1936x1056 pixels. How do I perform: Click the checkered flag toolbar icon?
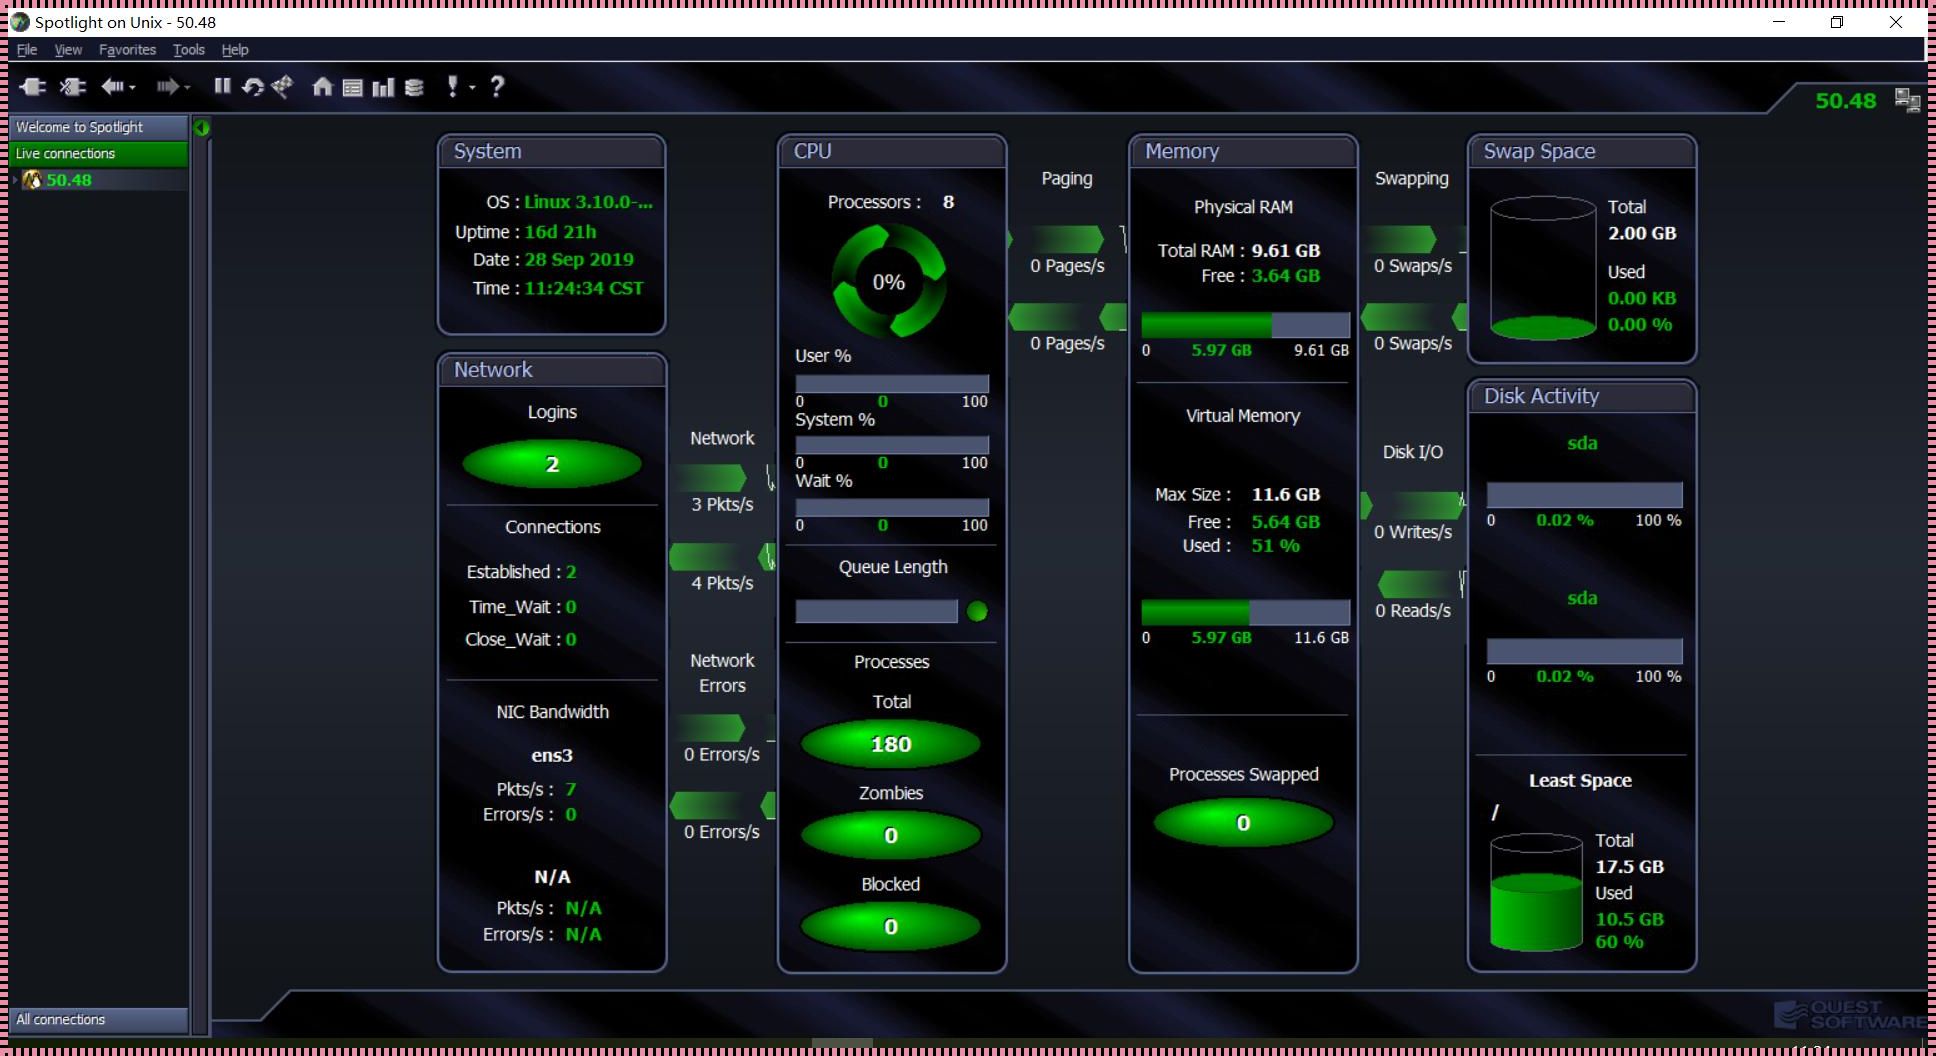[283, 87]
